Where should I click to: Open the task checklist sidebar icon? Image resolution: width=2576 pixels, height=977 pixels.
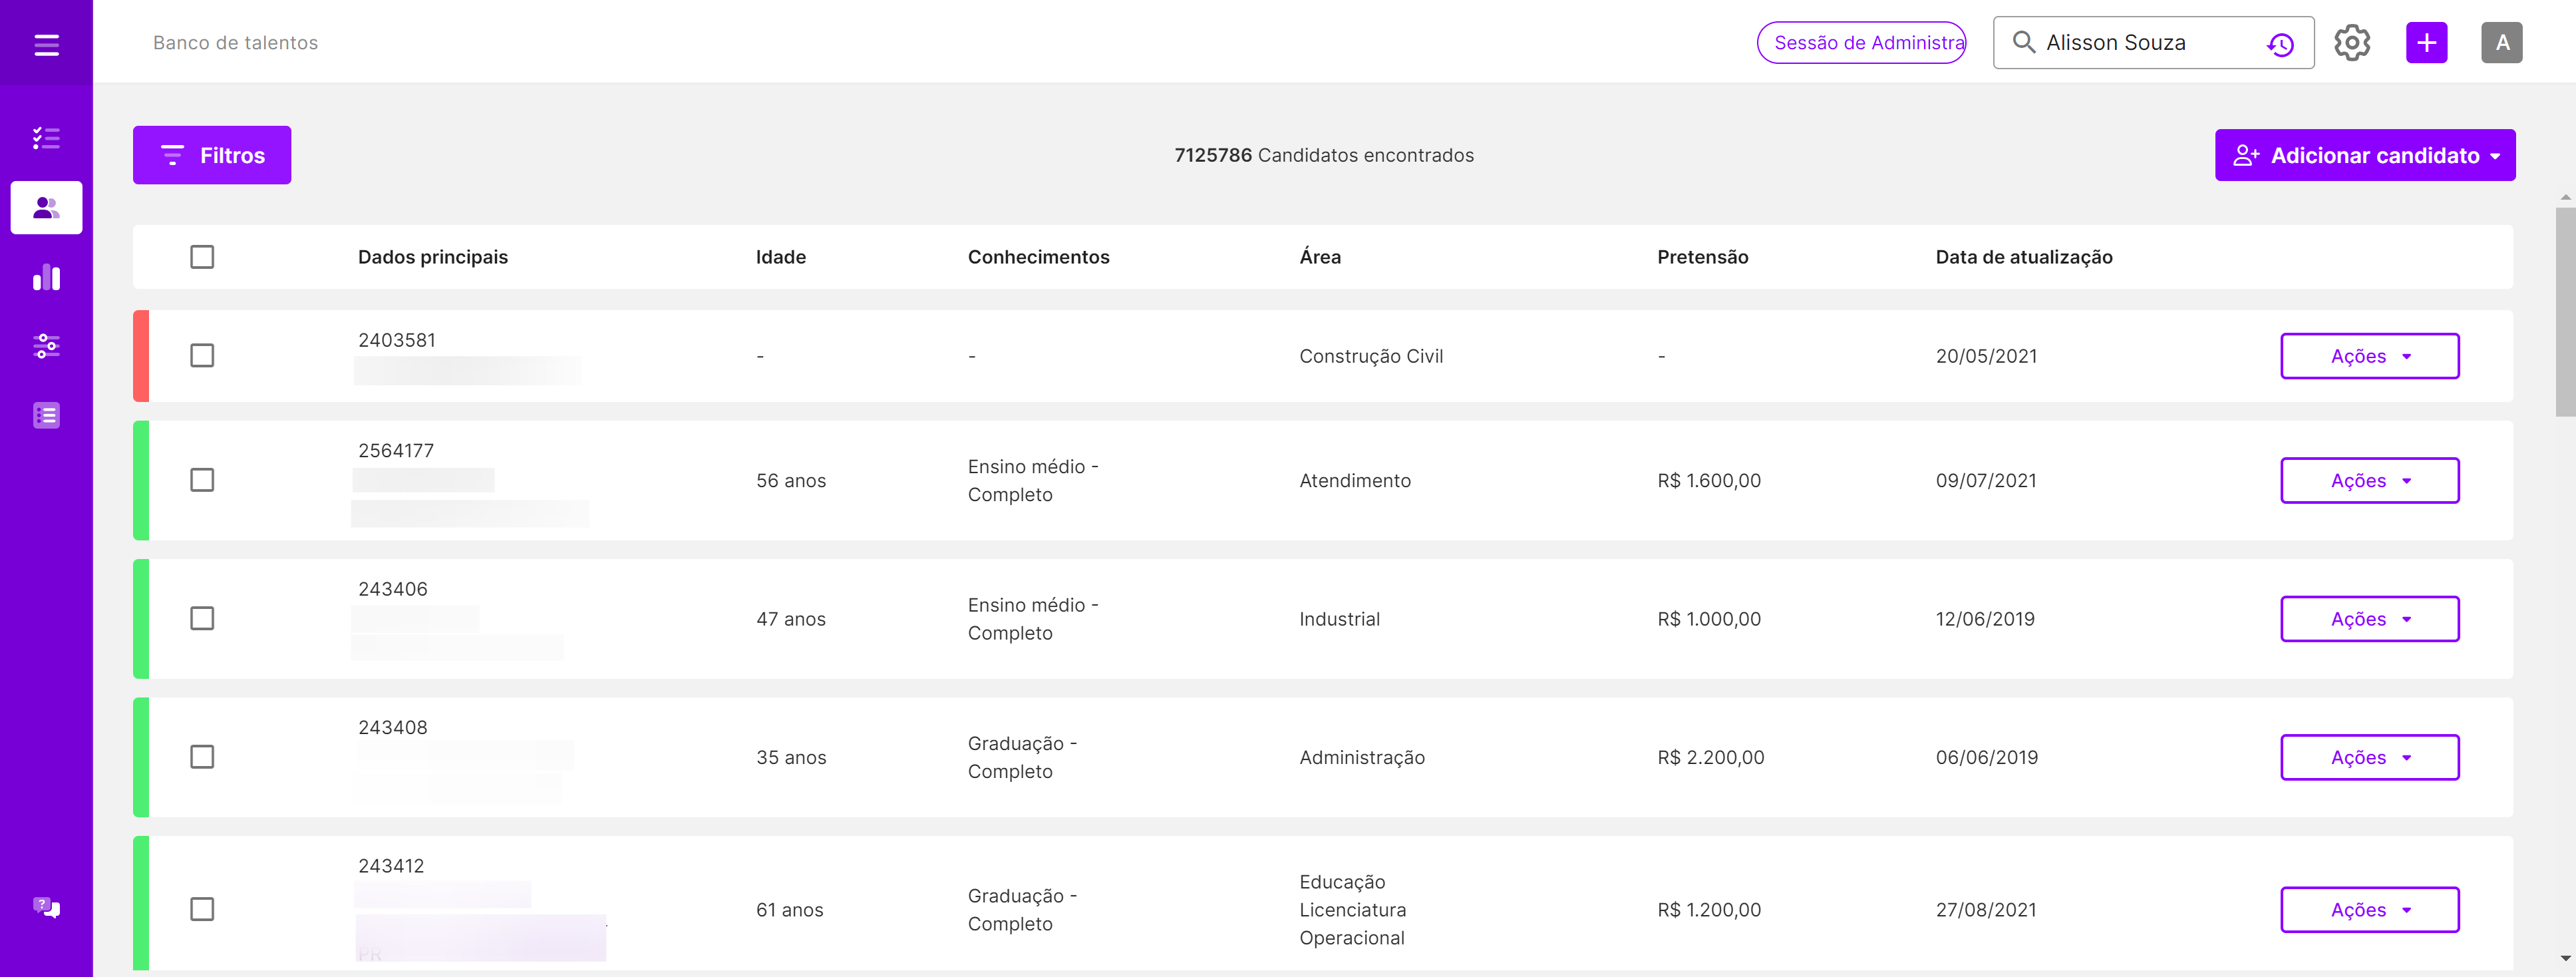pyautogui.click(x=46, y=138)
